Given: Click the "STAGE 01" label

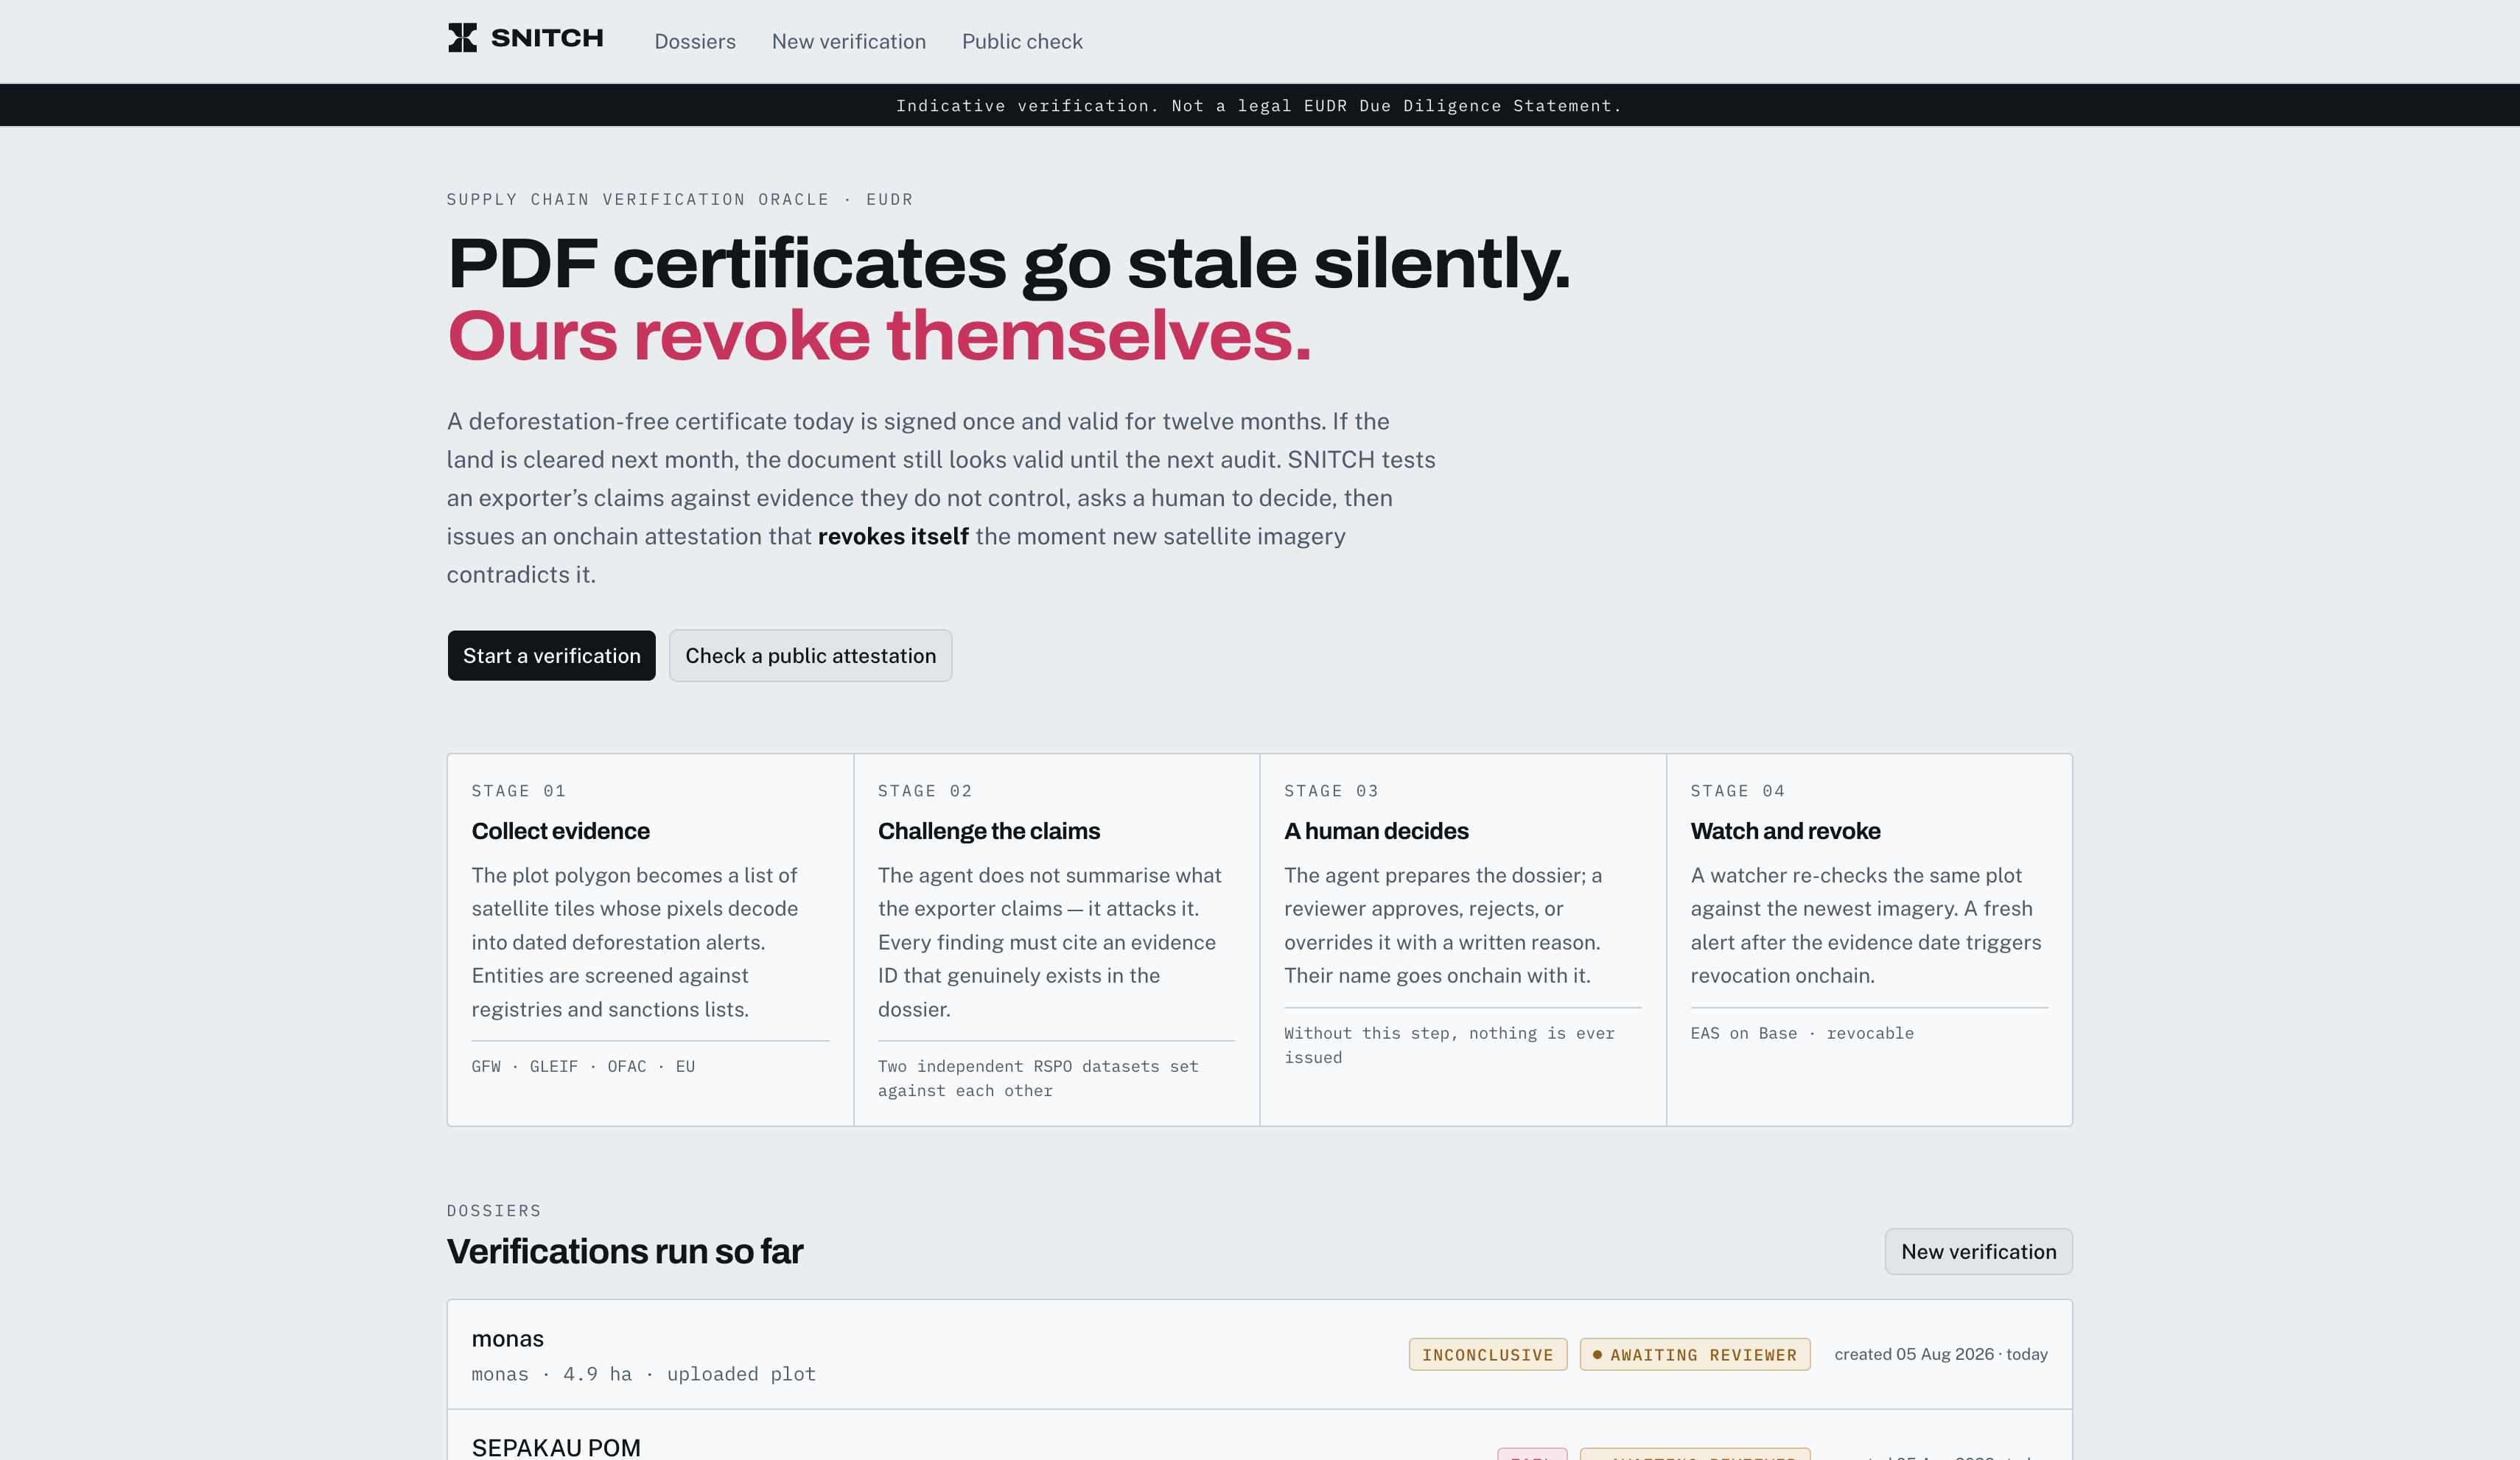Looking at the screenshot, I should click(x=519, y=791).
